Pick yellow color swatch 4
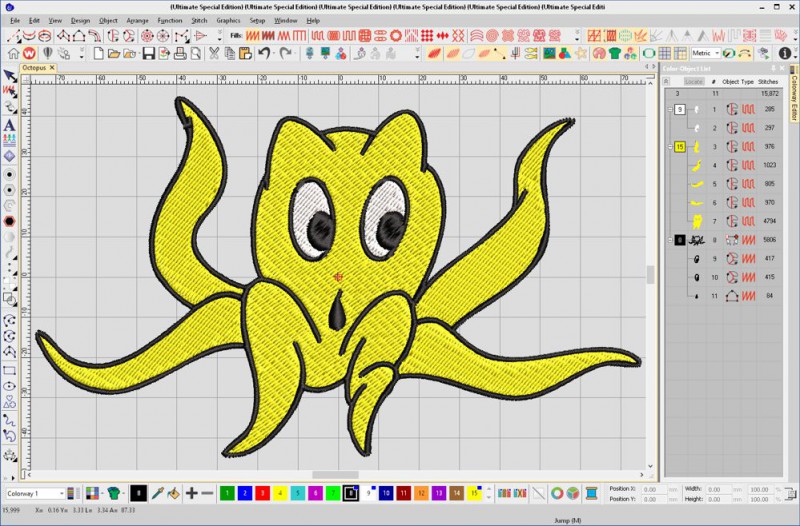Screen dimensions: 800x526 tap(280, 493)
